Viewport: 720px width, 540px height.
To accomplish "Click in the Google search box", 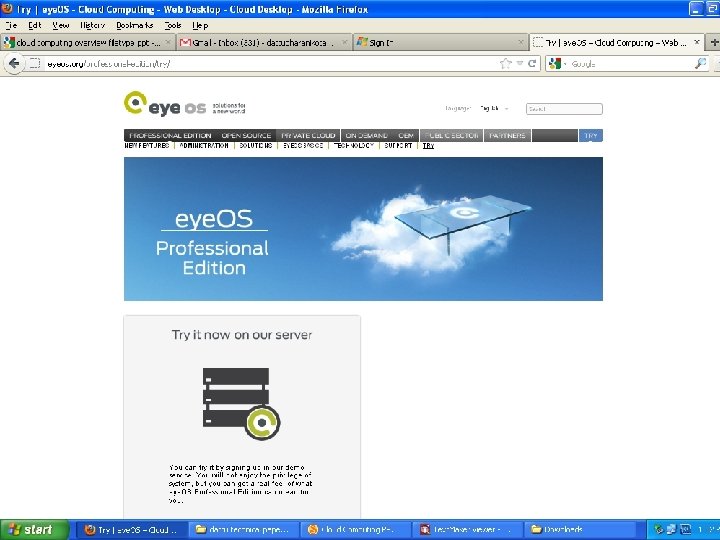I will [x=629, y=64].
